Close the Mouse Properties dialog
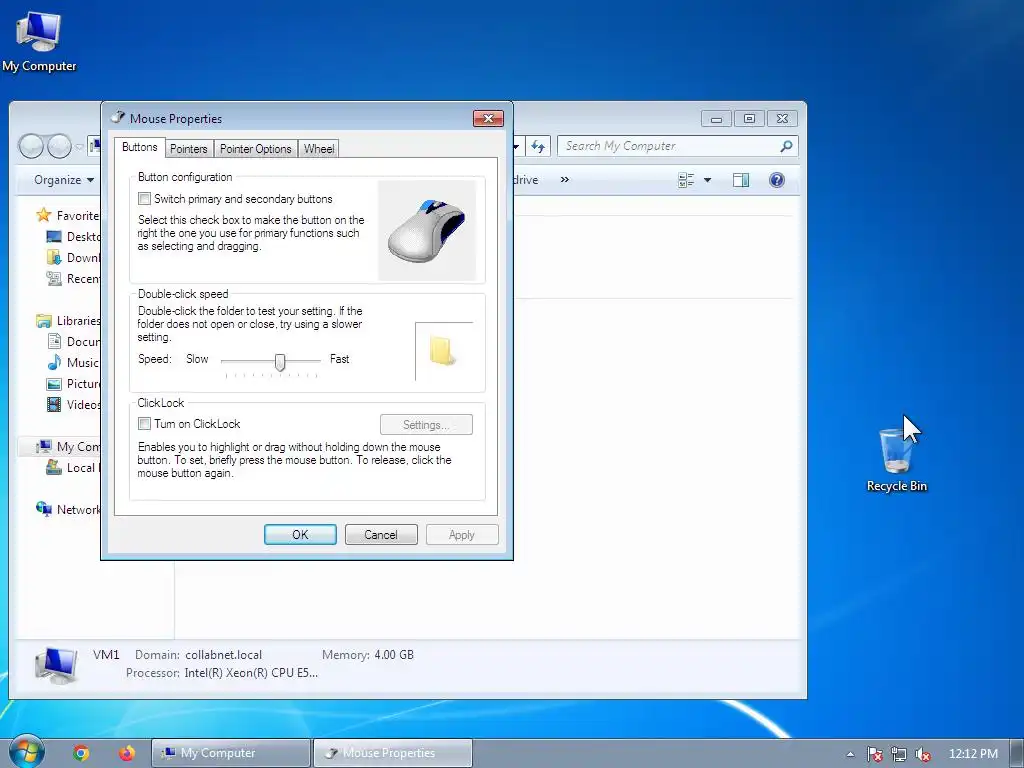 coord(488,118)
